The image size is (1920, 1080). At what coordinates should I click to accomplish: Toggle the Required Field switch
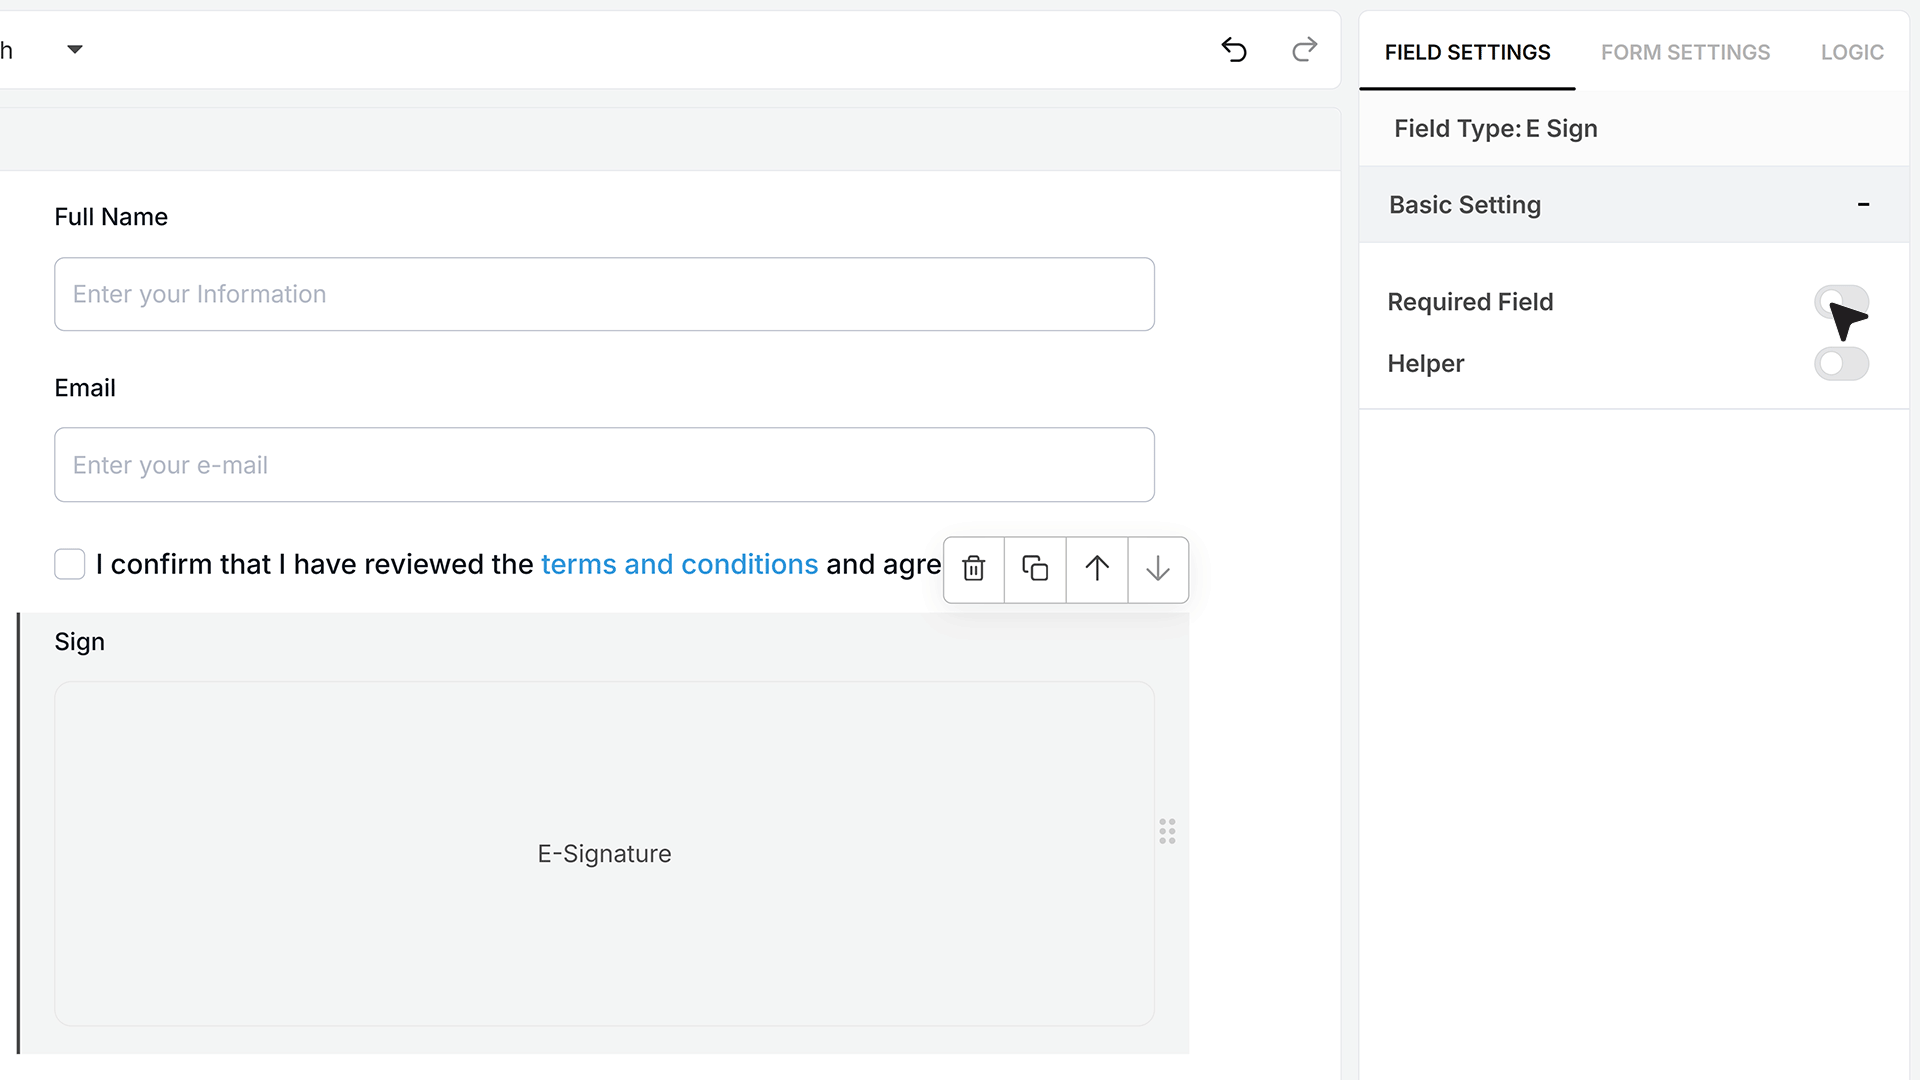(x=1841, y=302)
